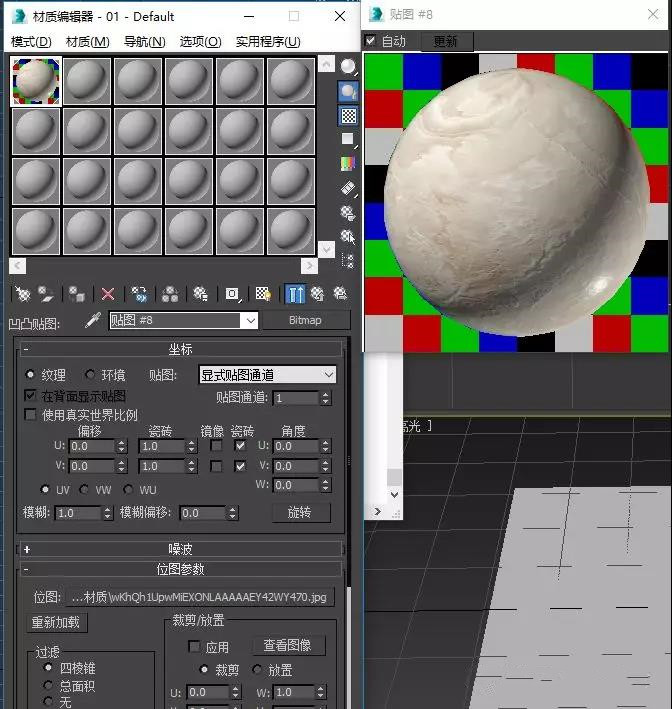Select WU coordinate radio button
Screen dimensions: 672x709
[x=128, y=489]
